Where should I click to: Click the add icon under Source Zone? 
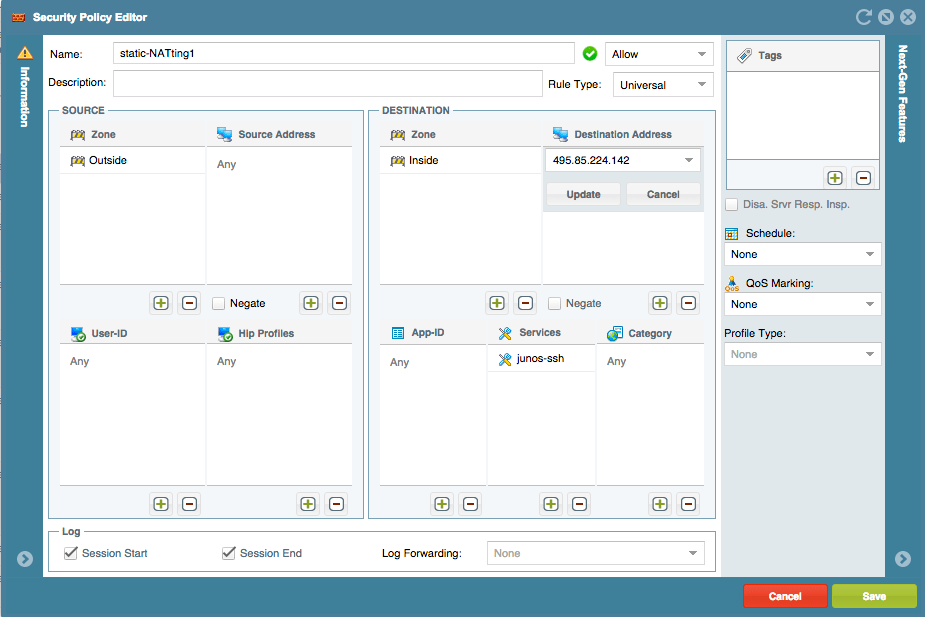161,303
